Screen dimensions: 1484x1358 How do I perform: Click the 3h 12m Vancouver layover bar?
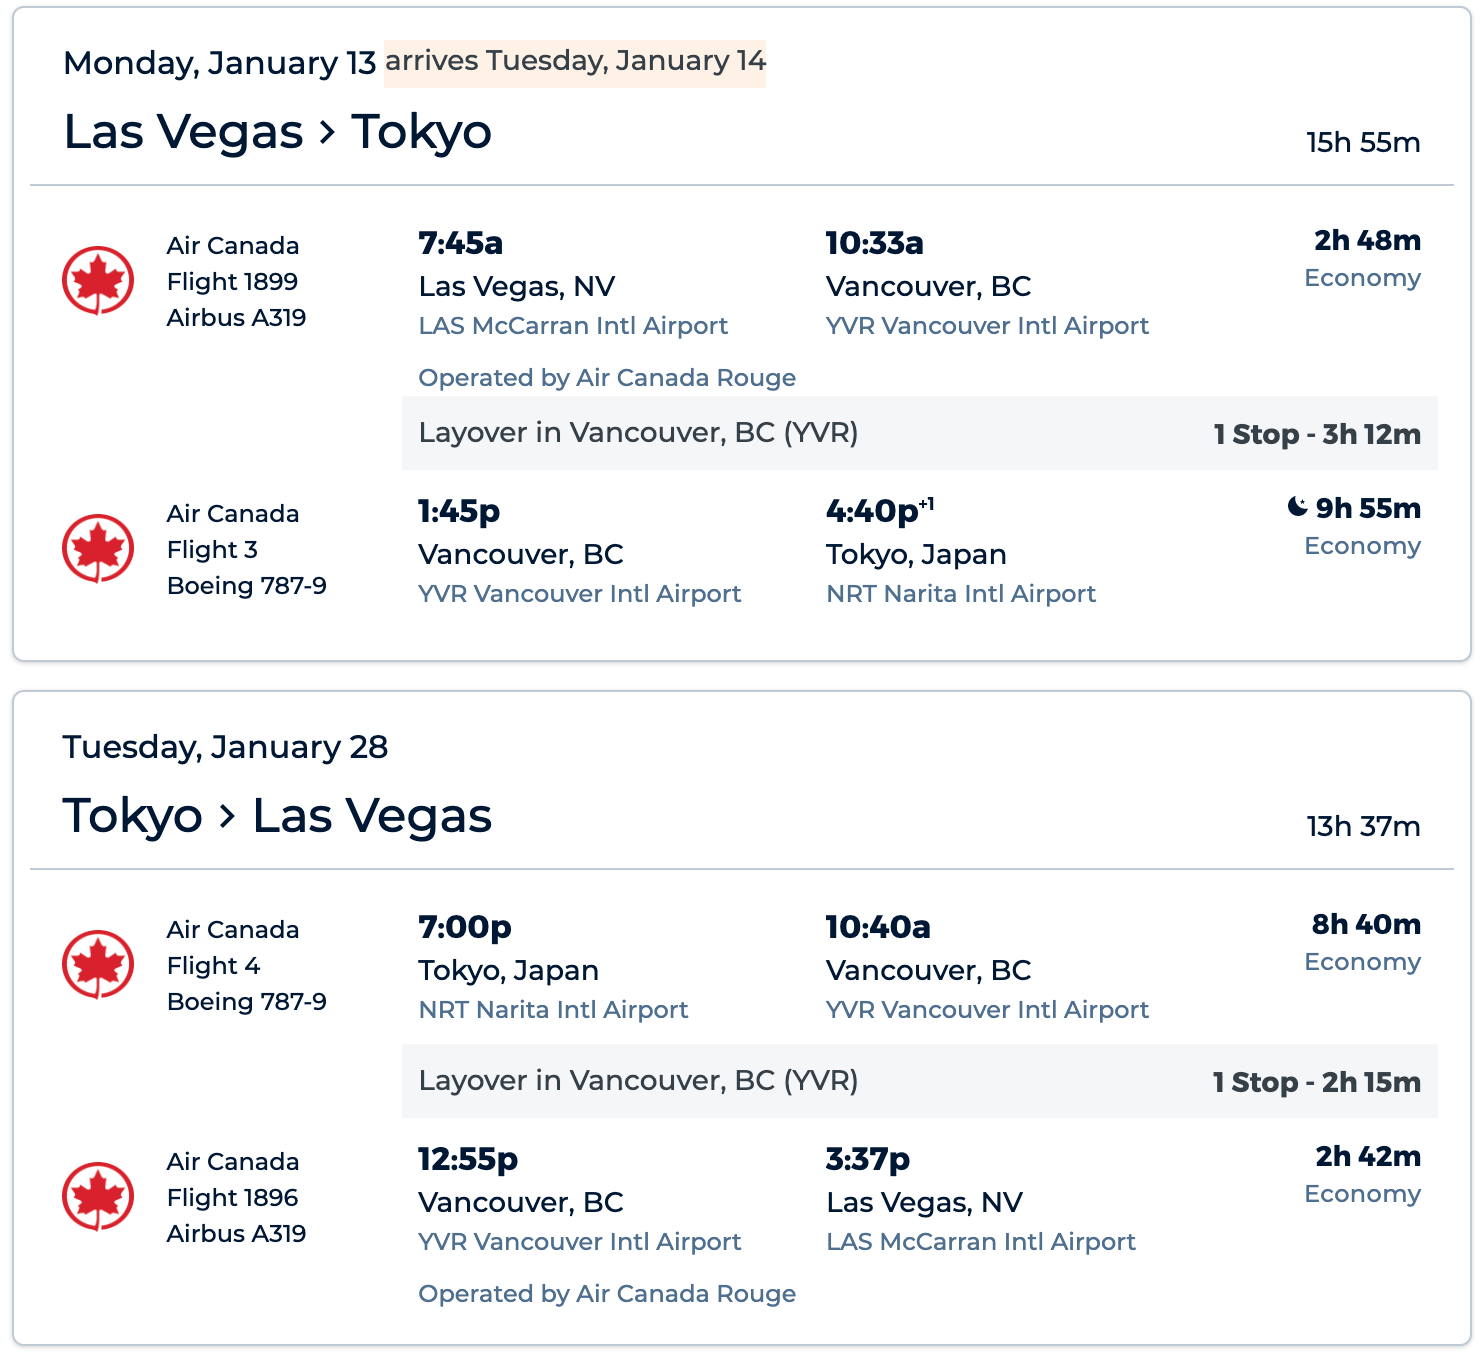pyautogui.click(x=920, y=433)
